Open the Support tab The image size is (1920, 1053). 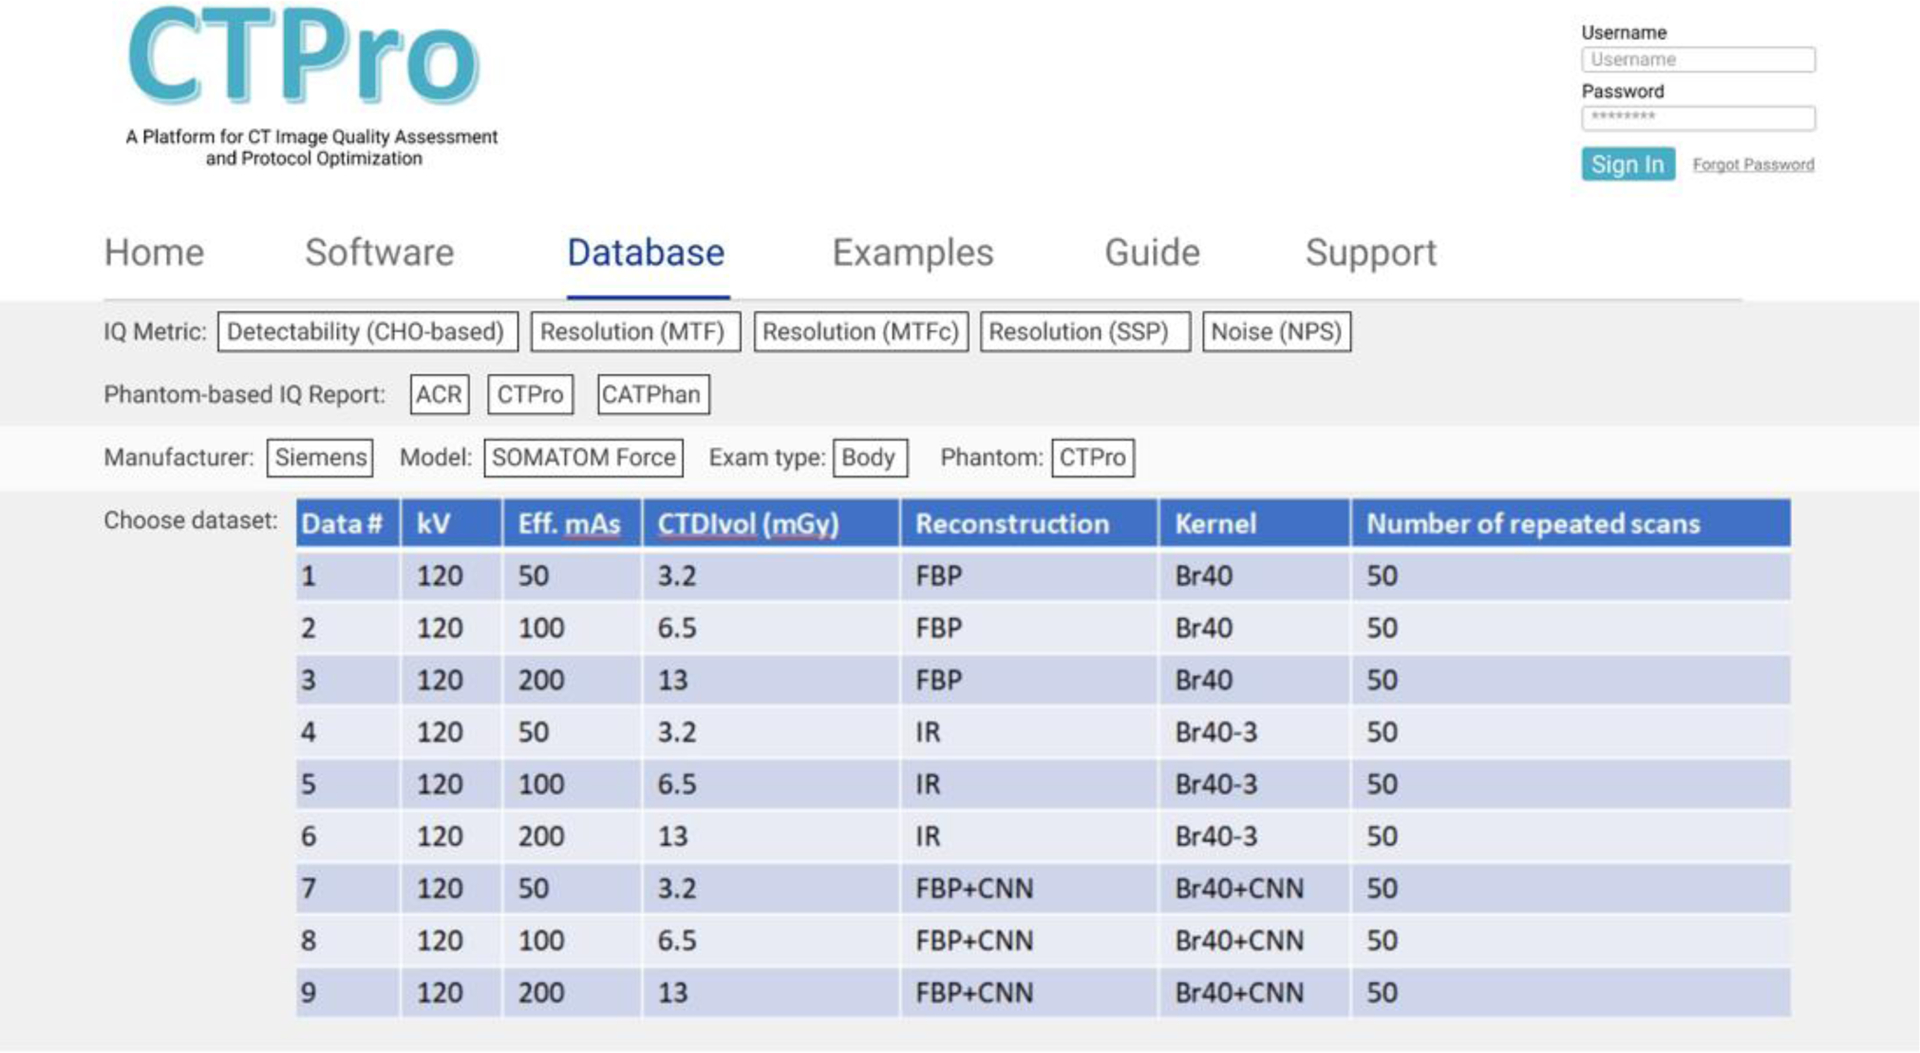click(x=1371, y=253)
